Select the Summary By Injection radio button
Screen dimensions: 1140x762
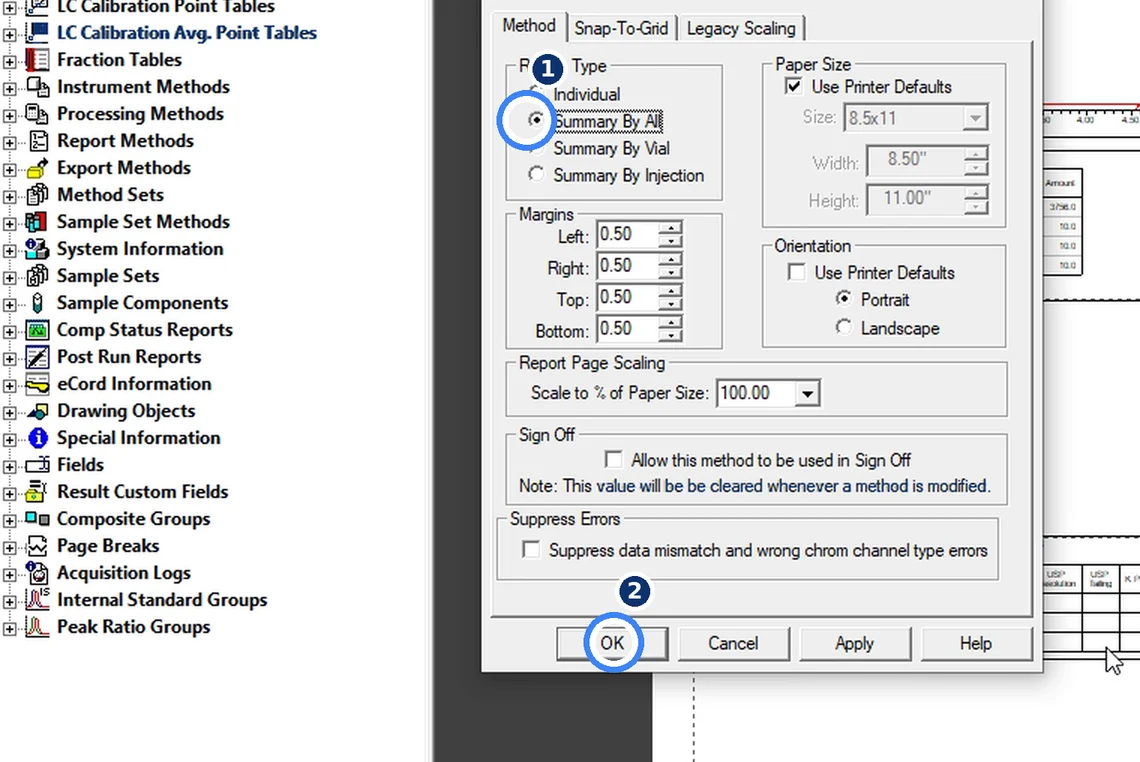(x=536, y=175)
